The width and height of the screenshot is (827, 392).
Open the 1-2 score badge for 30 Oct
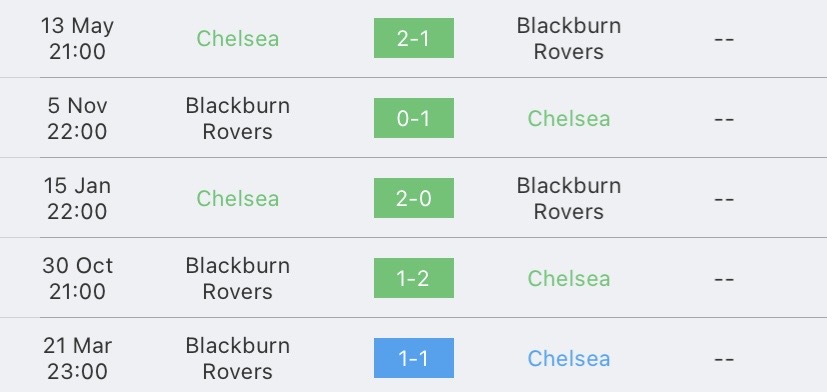point(414,278)
